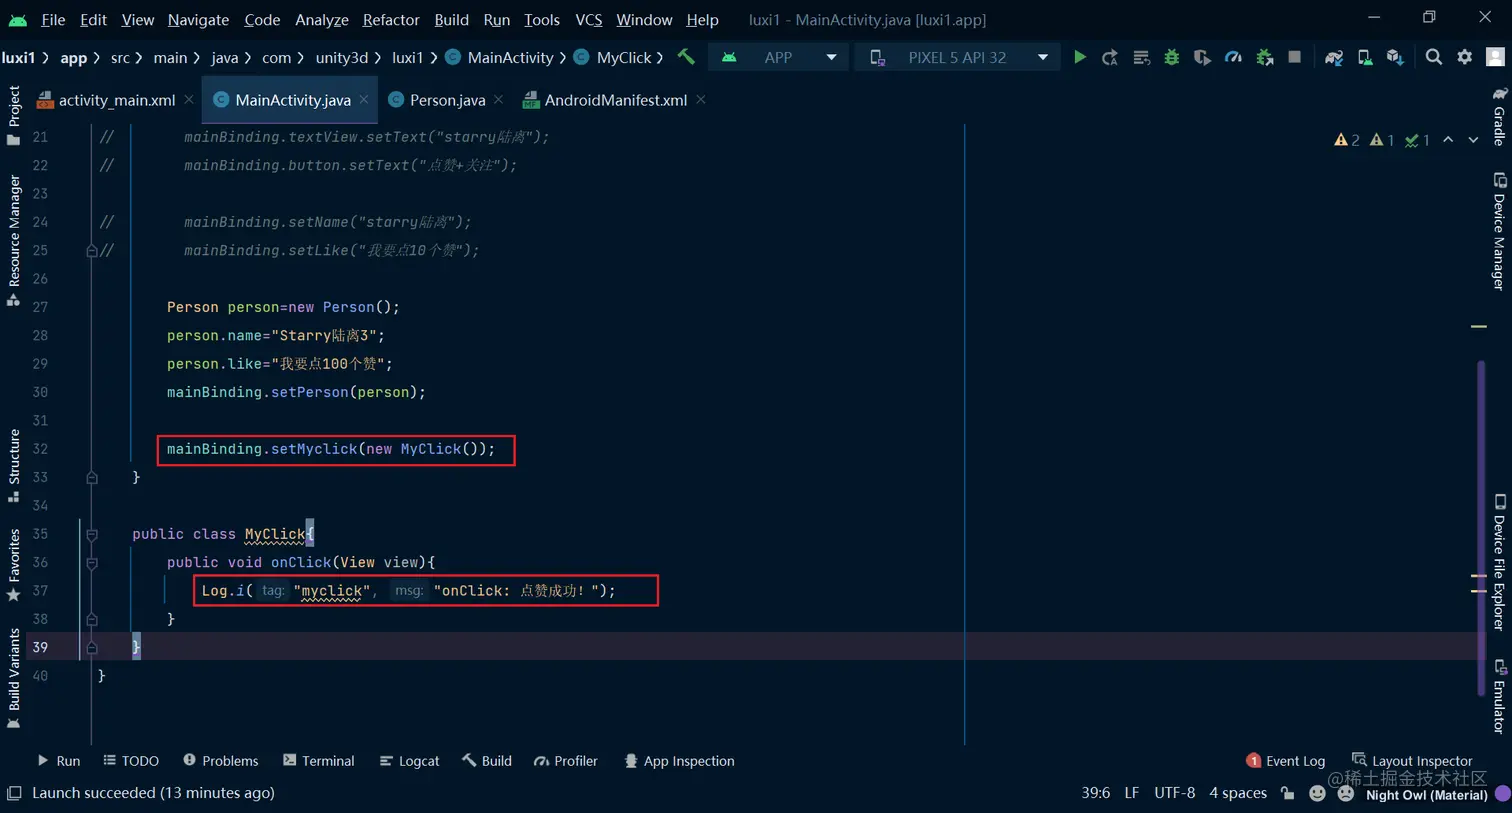Open the Device File Explorer panel
This screenshot has height=813, width=1512.
(1499, 562)
